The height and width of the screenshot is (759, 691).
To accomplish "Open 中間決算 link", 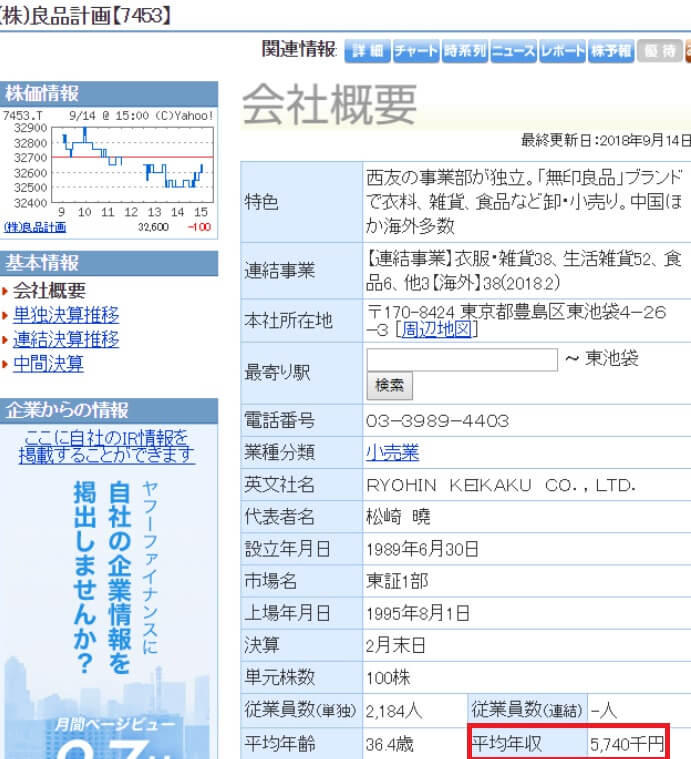I will pos(48,364).
